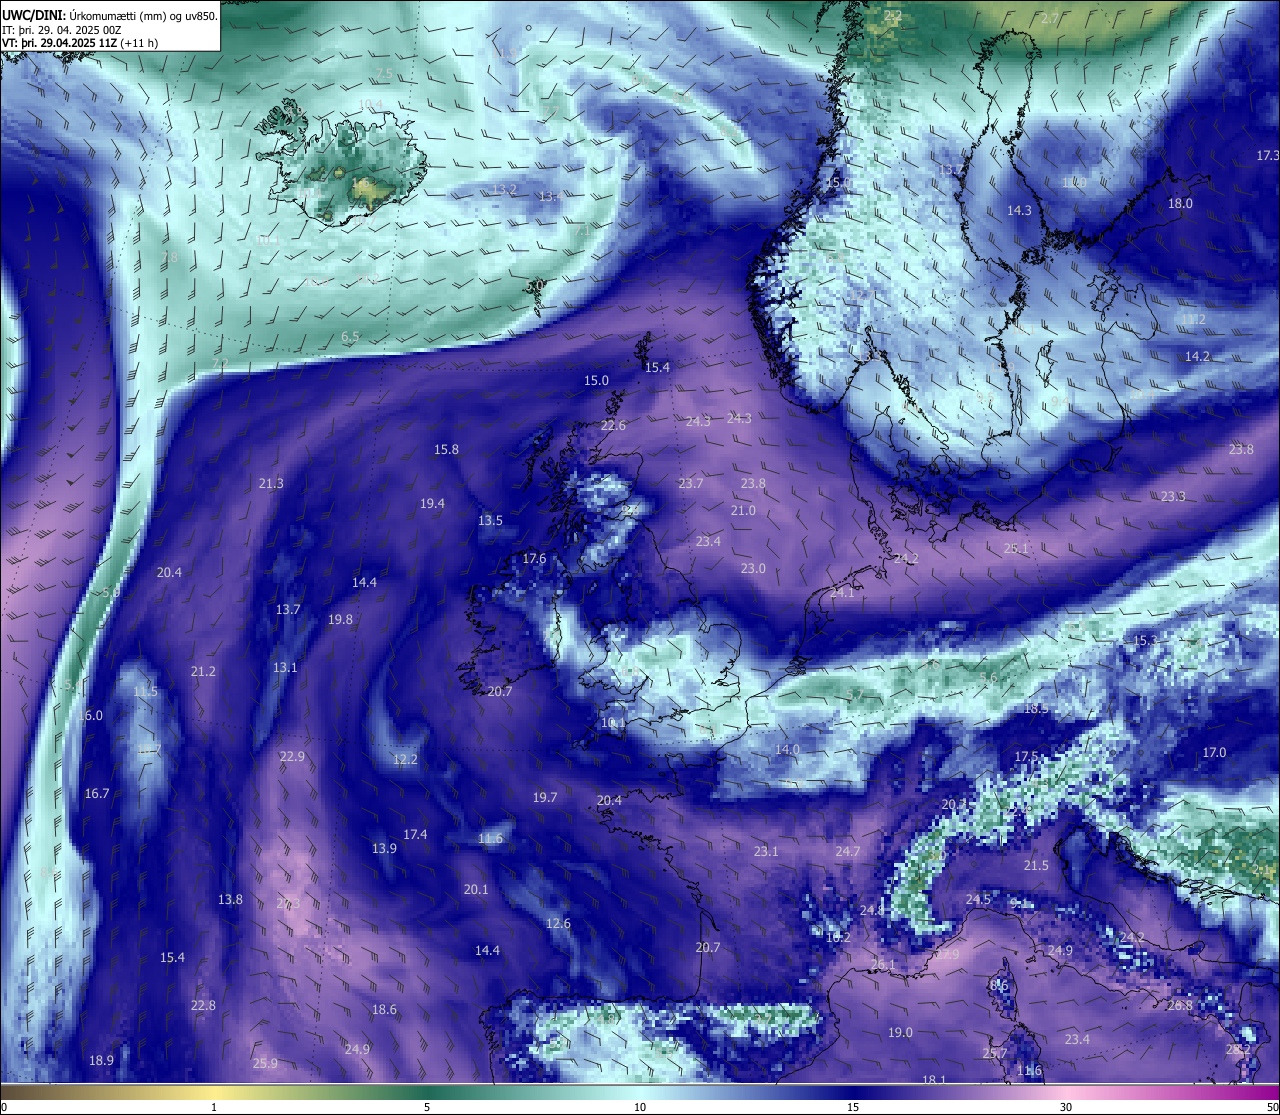Click the 13.9 value label
The width and height of the screenshot is (1280, 1115).
coord(384,848)
